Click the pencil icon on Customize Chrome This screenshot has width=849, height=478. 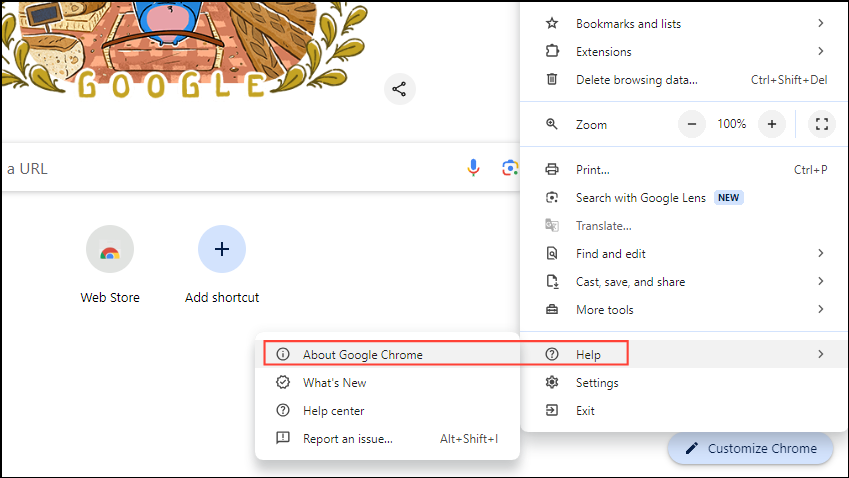click(691, 448)
